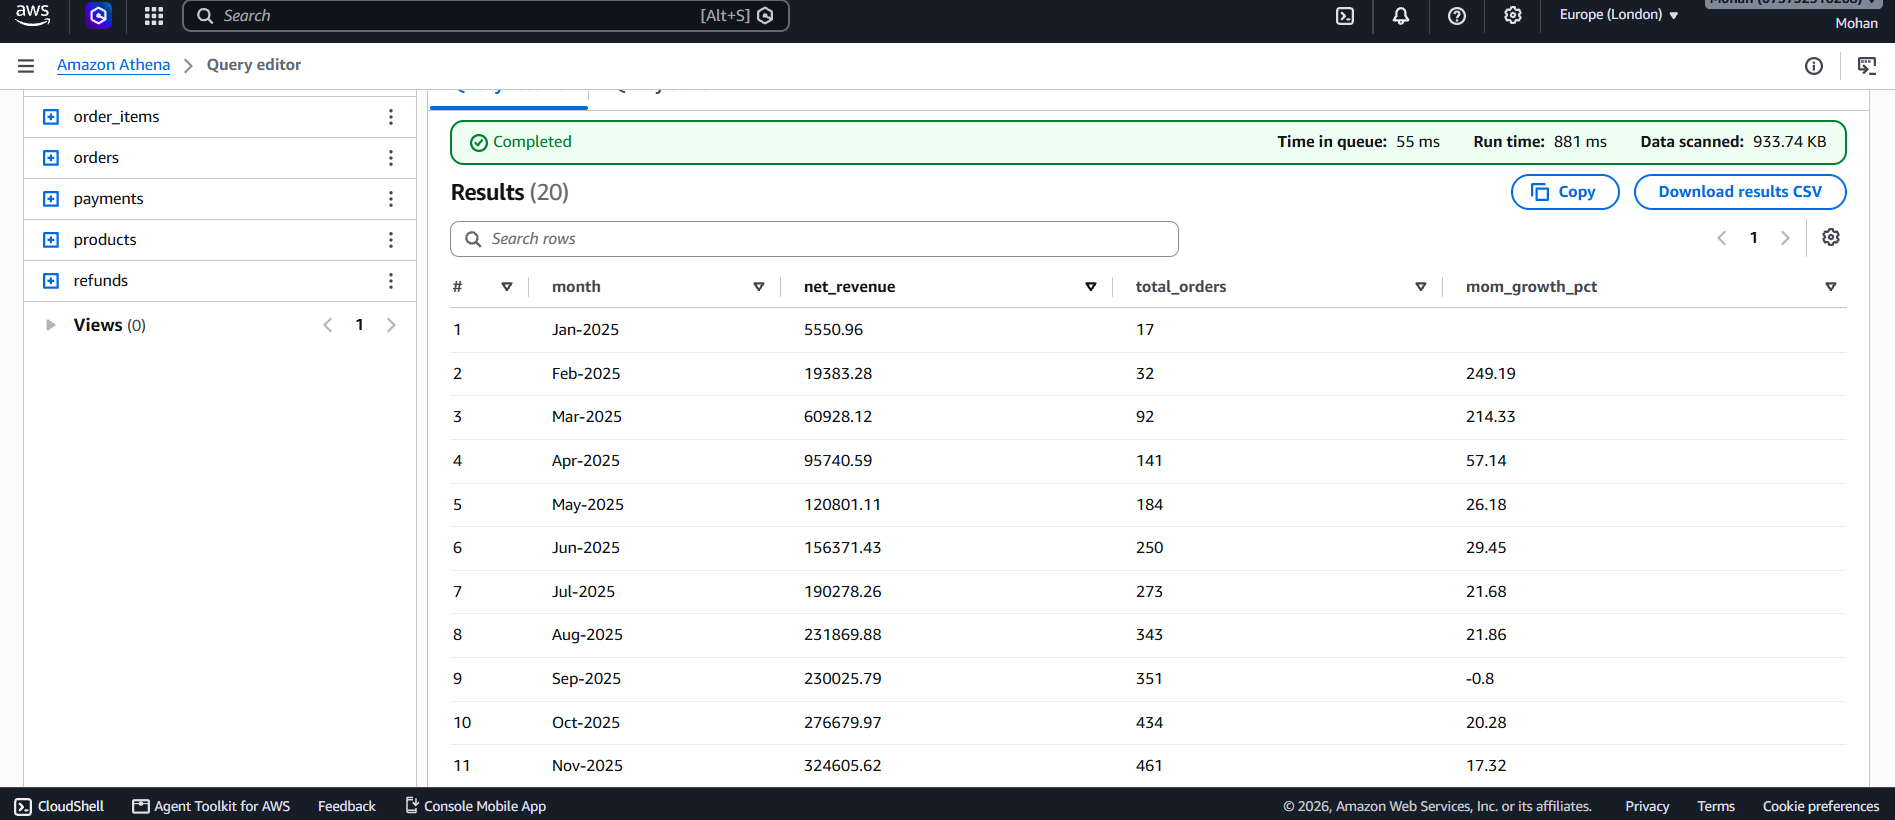This screenshot has height=820, width=1895.
Task: Open the Europe (London) region dropdown
Action: click(x=1619, y=15)
